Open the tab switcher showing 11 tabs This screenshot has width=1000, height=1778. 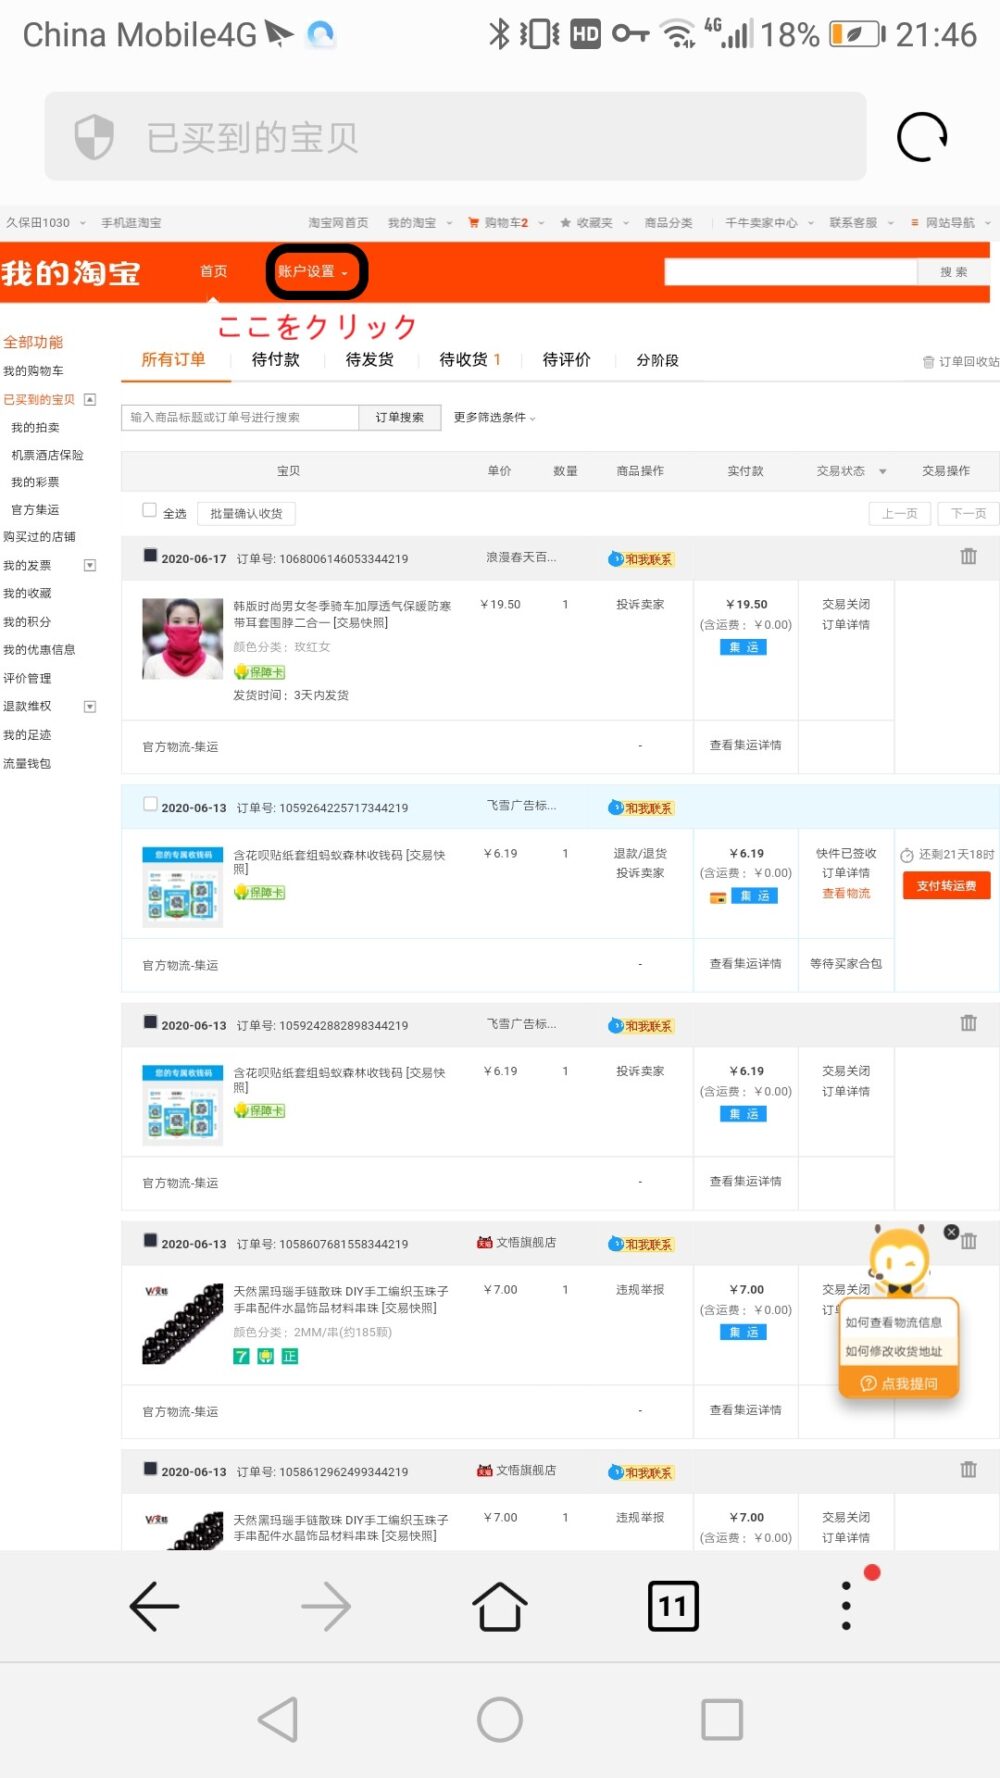(x=673, y=1606)
